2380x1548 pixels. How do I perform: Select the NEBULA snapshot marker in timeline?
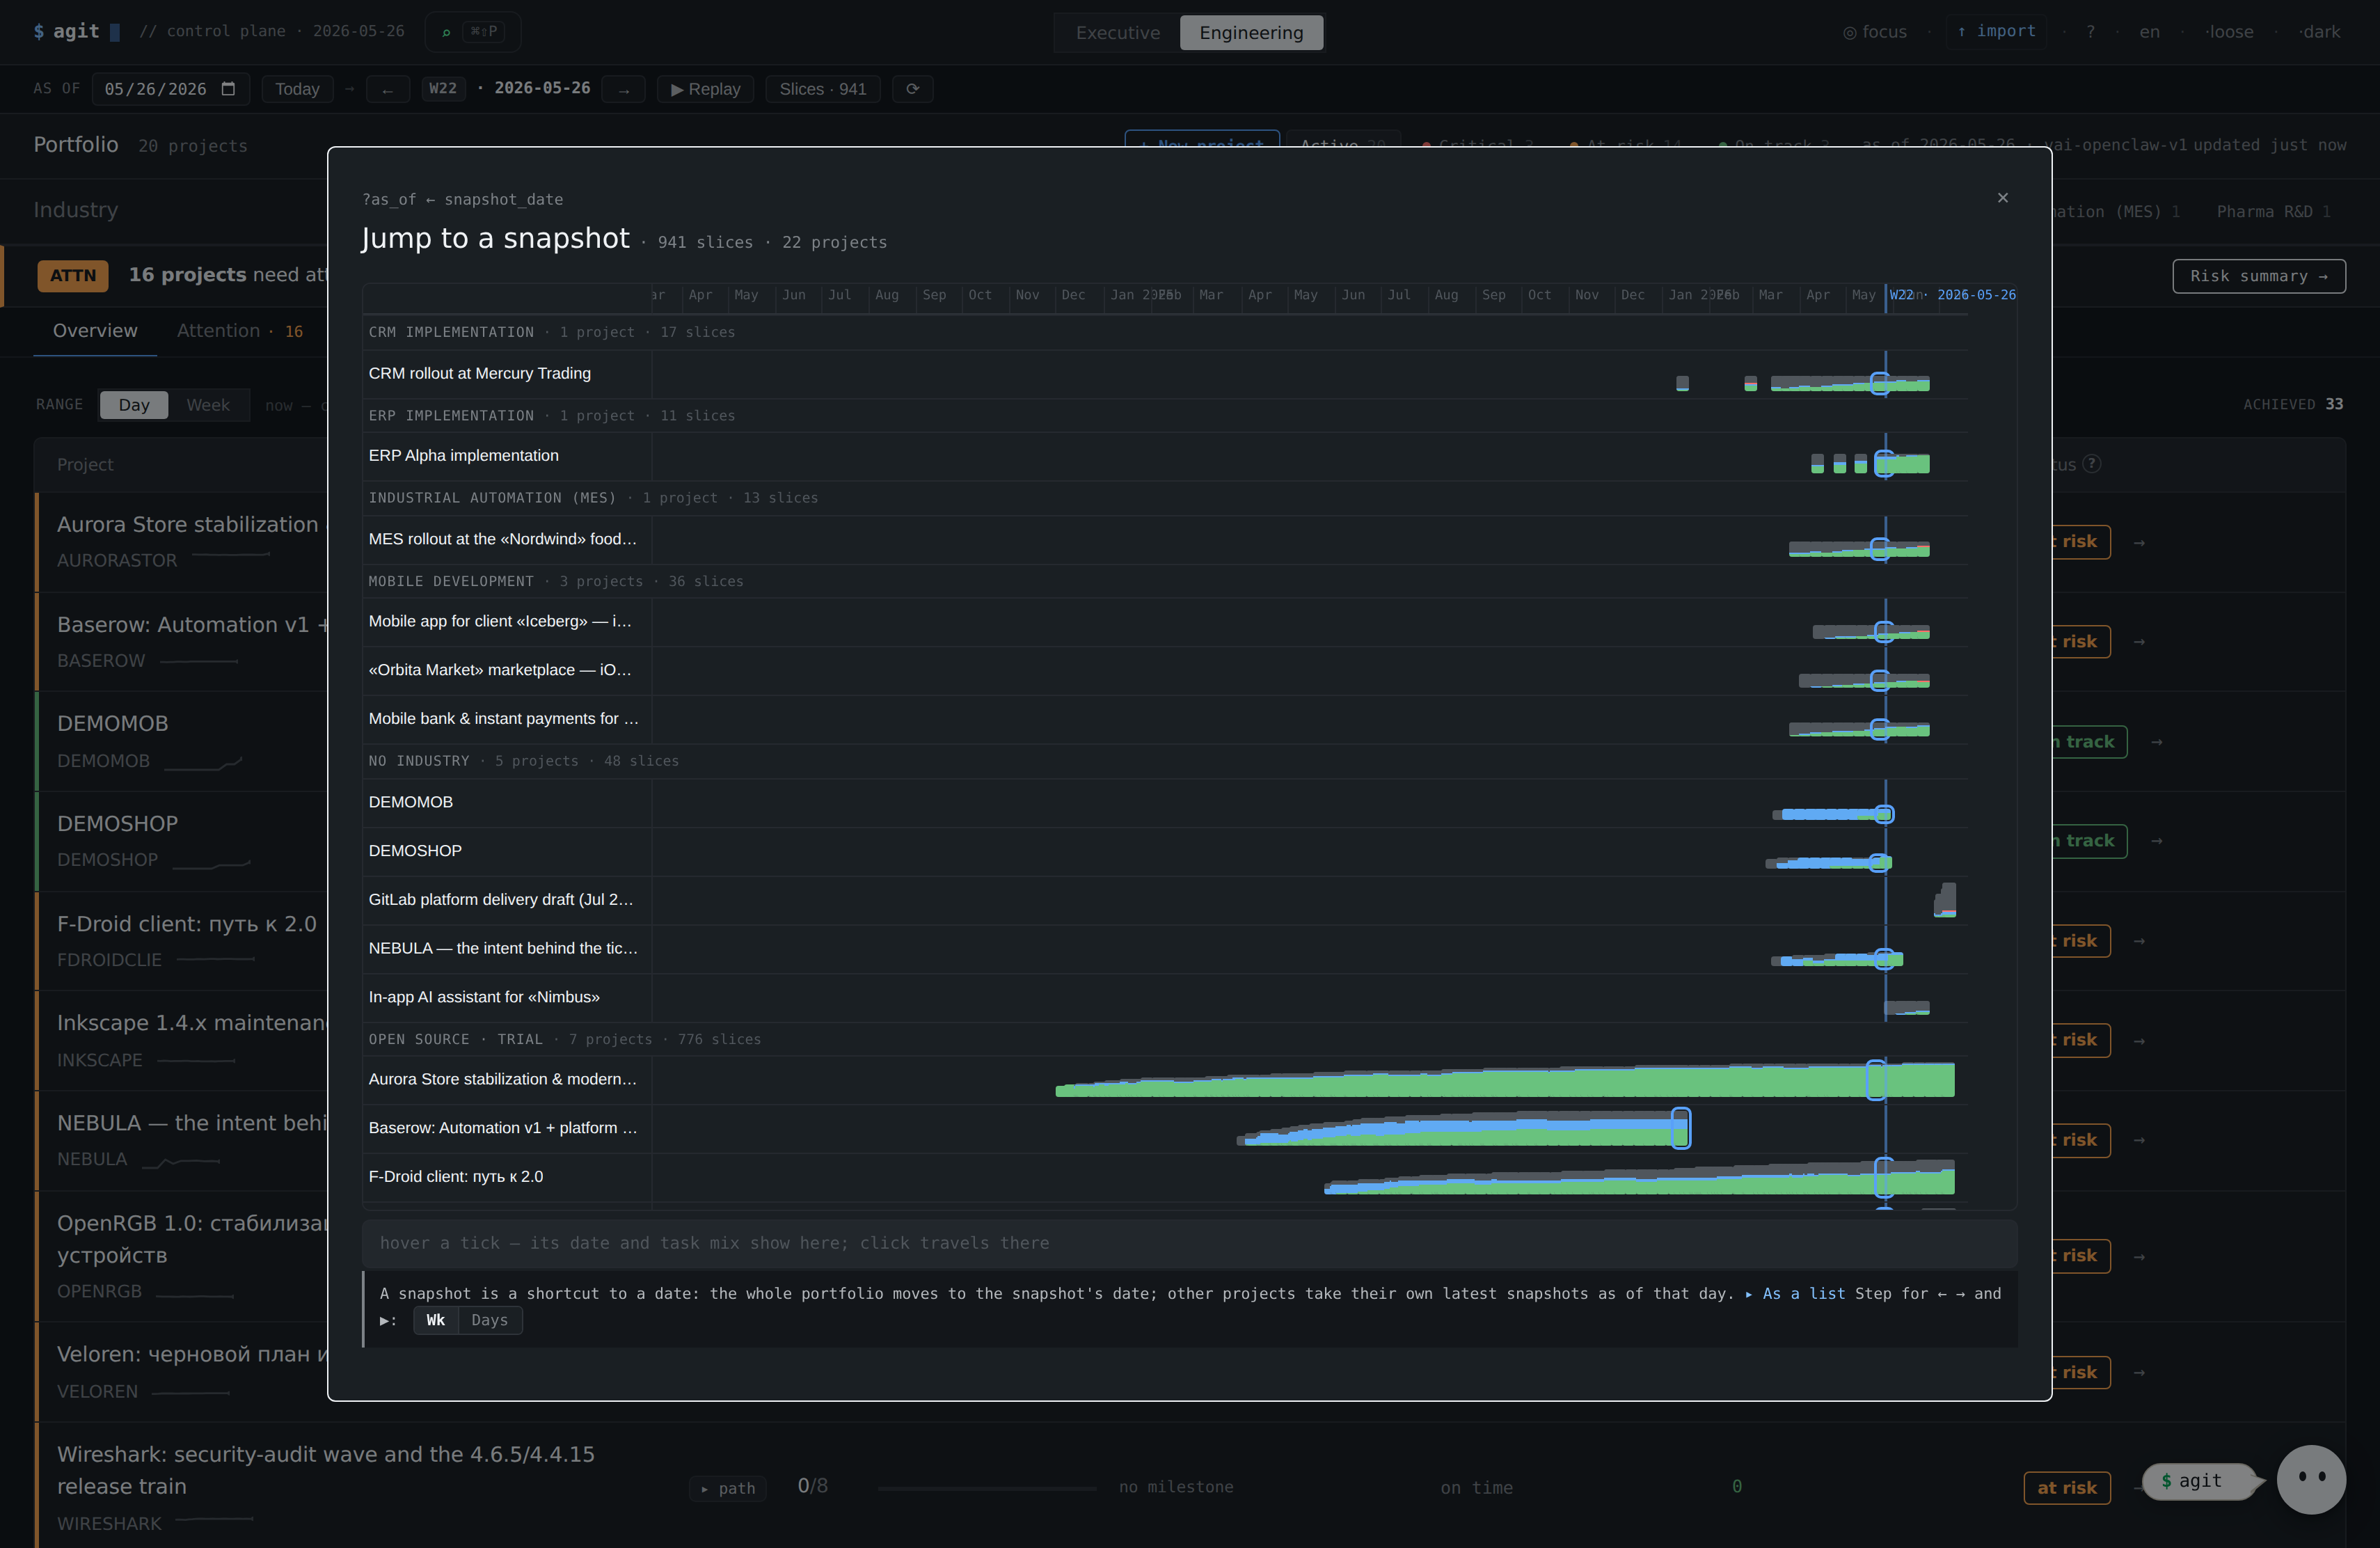point(1884,959)
